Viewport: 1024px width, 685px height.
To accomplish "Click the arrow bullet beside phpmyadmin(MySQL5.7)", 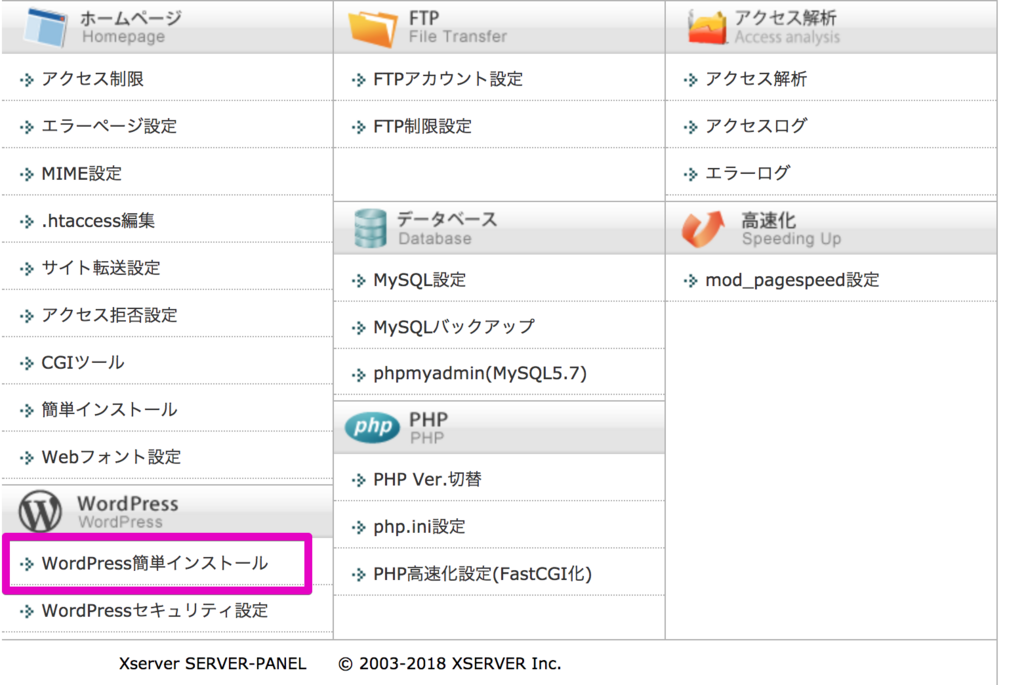I will point(359,374).
